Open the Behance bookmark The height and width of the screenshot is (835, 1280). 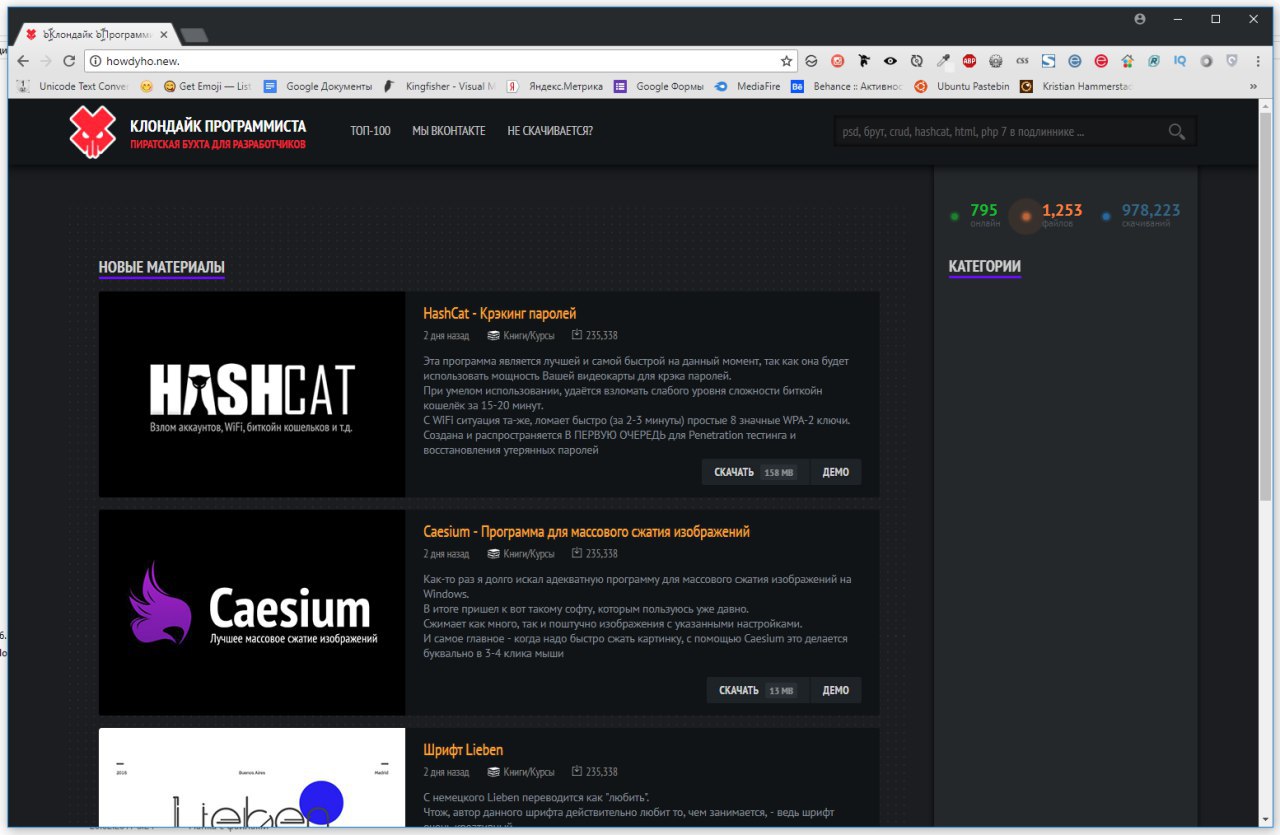pos(847,87)
